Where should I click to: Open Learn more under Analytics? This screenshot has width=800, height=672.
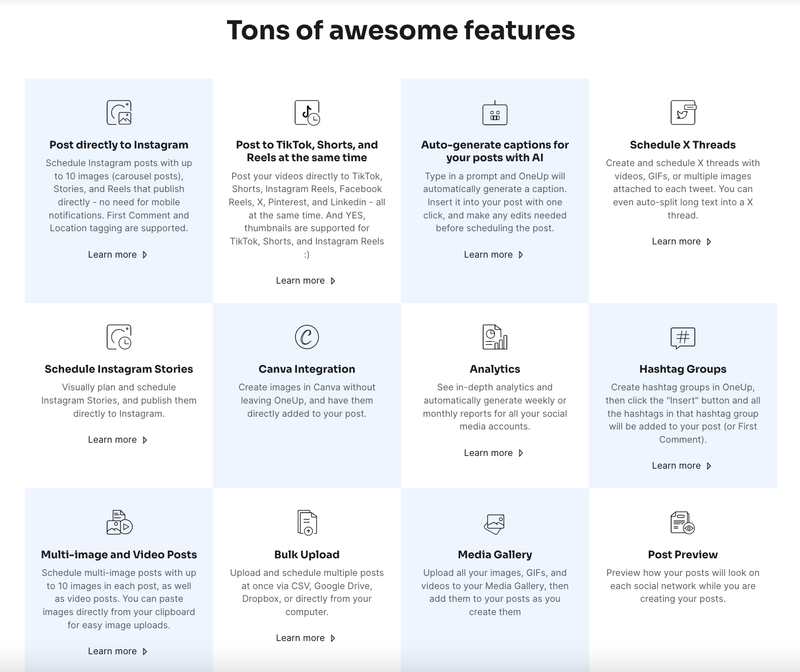point(494,453)
